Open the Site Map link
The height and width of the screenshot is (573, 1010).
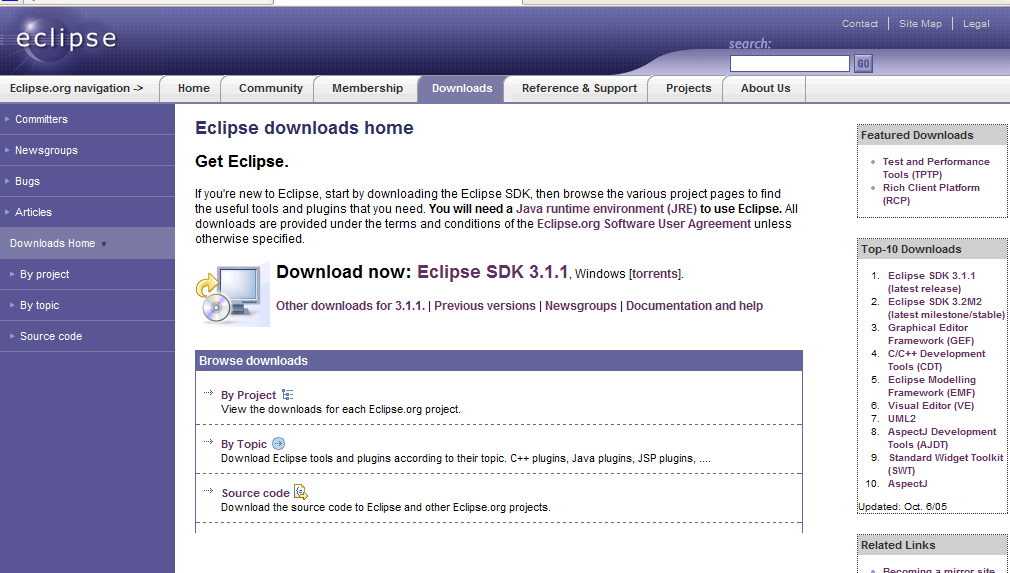pos(920,24)
